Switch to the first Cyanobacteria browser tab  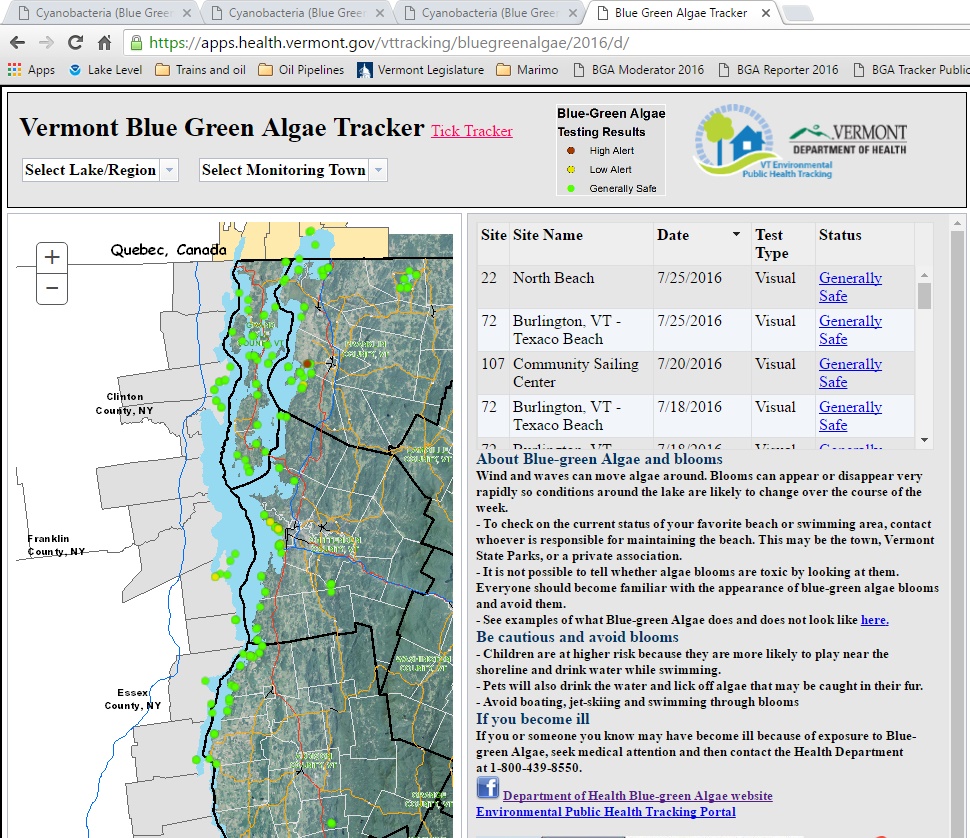coord(98,13)
